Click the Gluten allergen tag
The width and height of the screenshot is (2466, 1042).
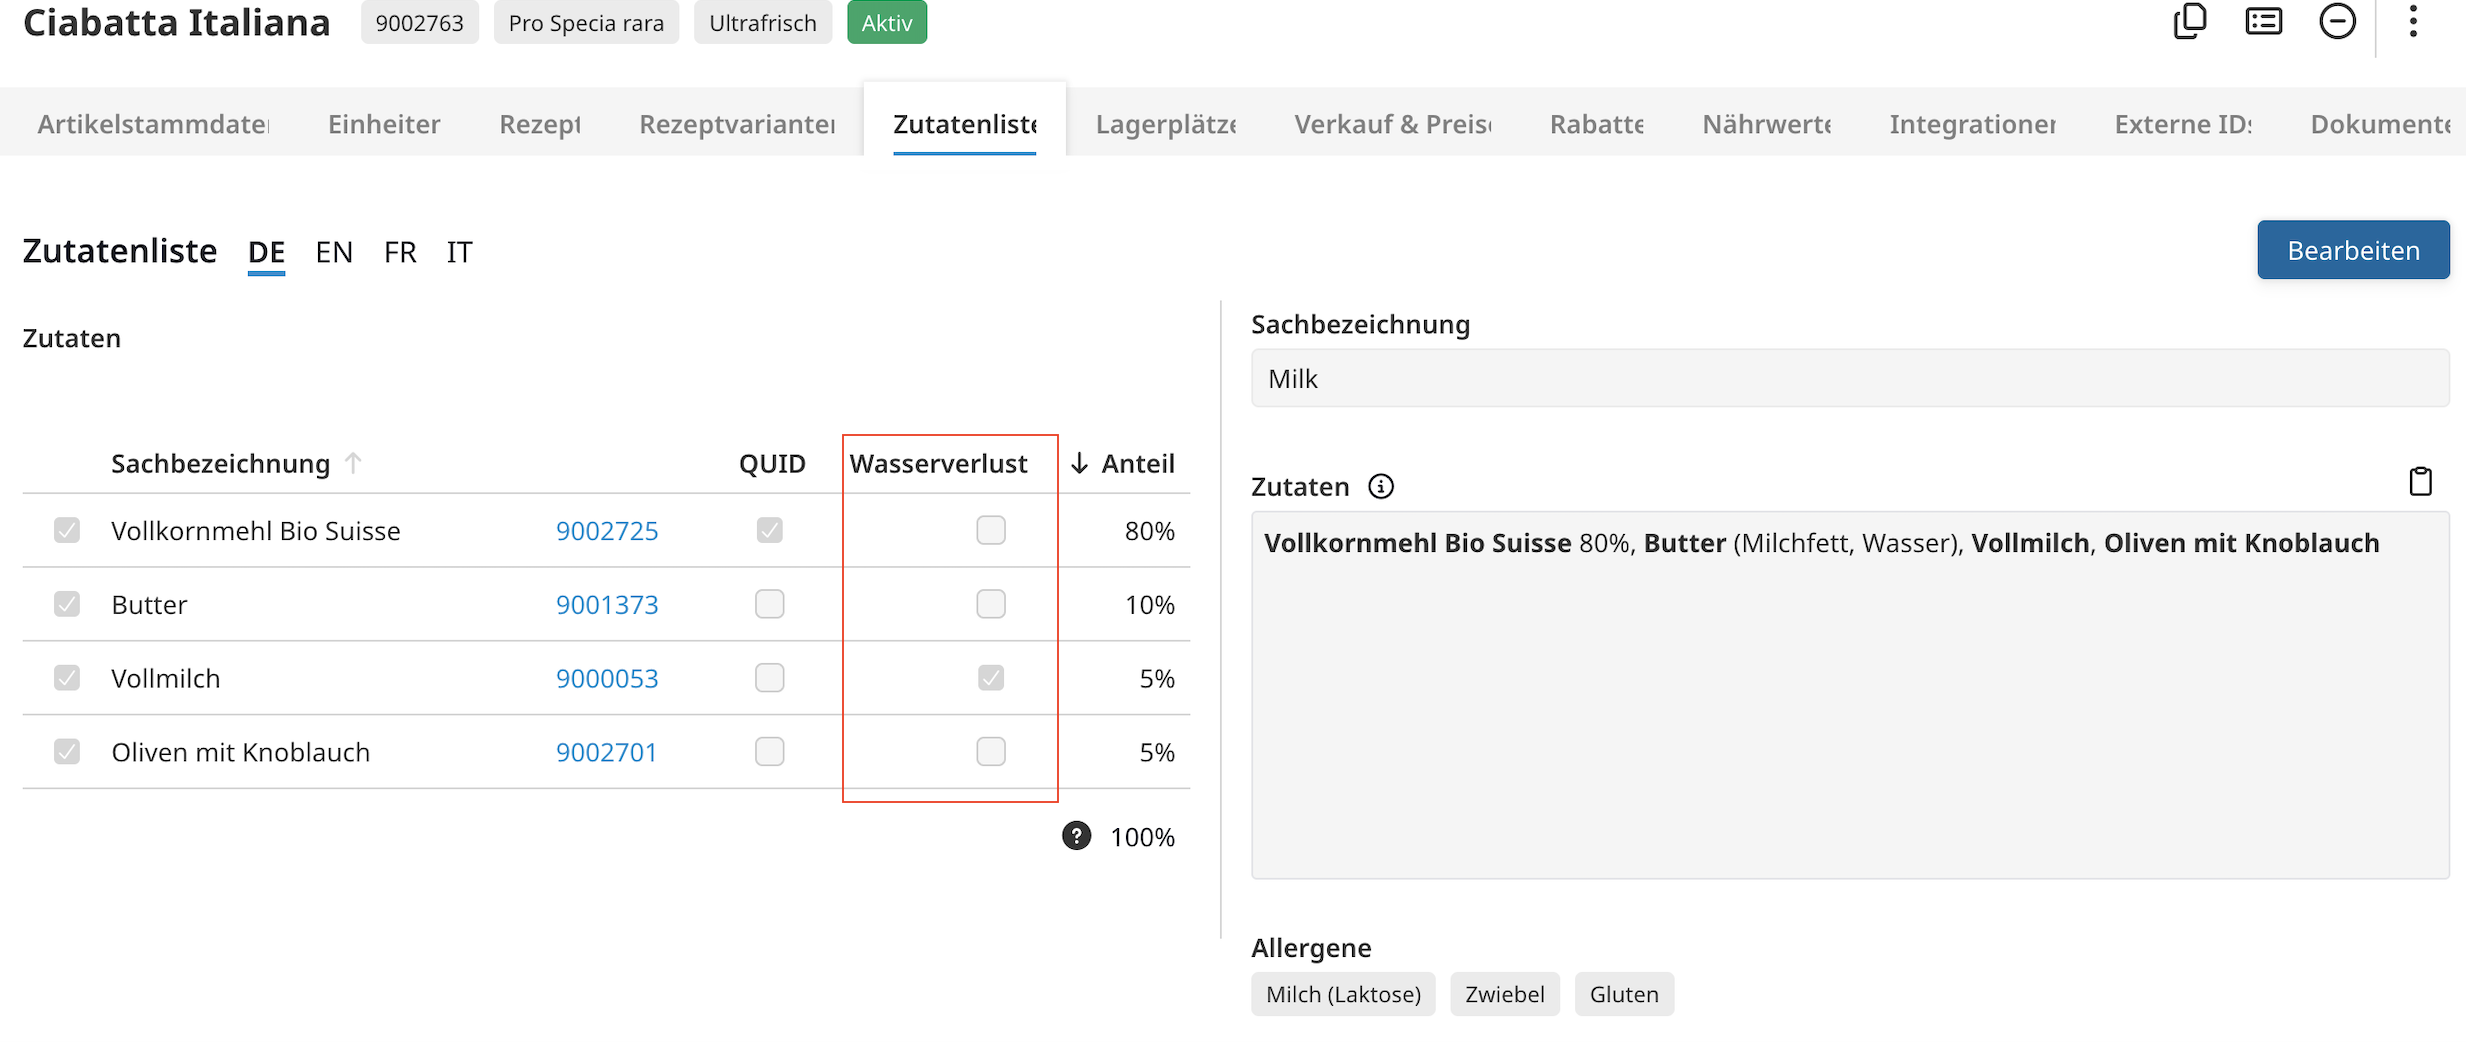pyautogui.click(x=1623, y=994)
